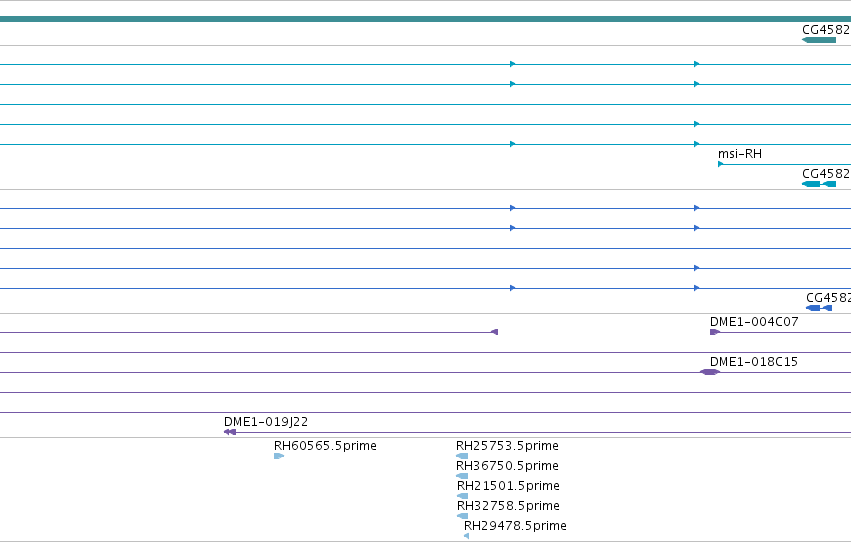
Task: Select the small RH29478.5prime arrow glyph
Action: pyautogui.click(x=466, y=536)
